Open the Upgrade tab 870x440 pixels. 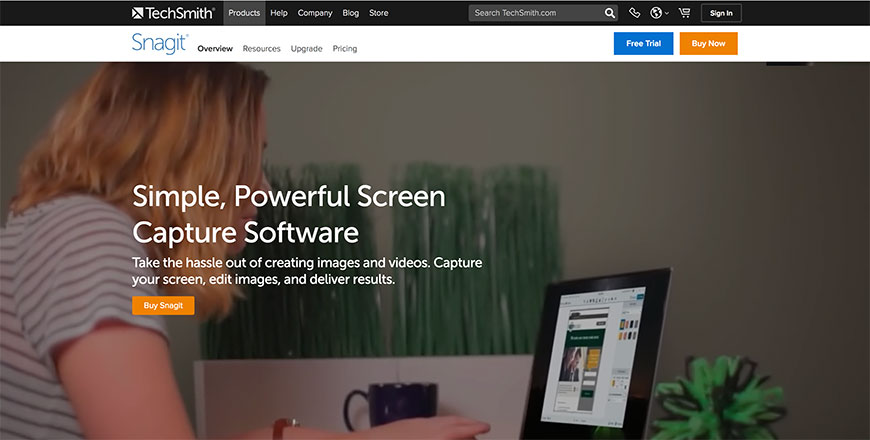point(306,48)
